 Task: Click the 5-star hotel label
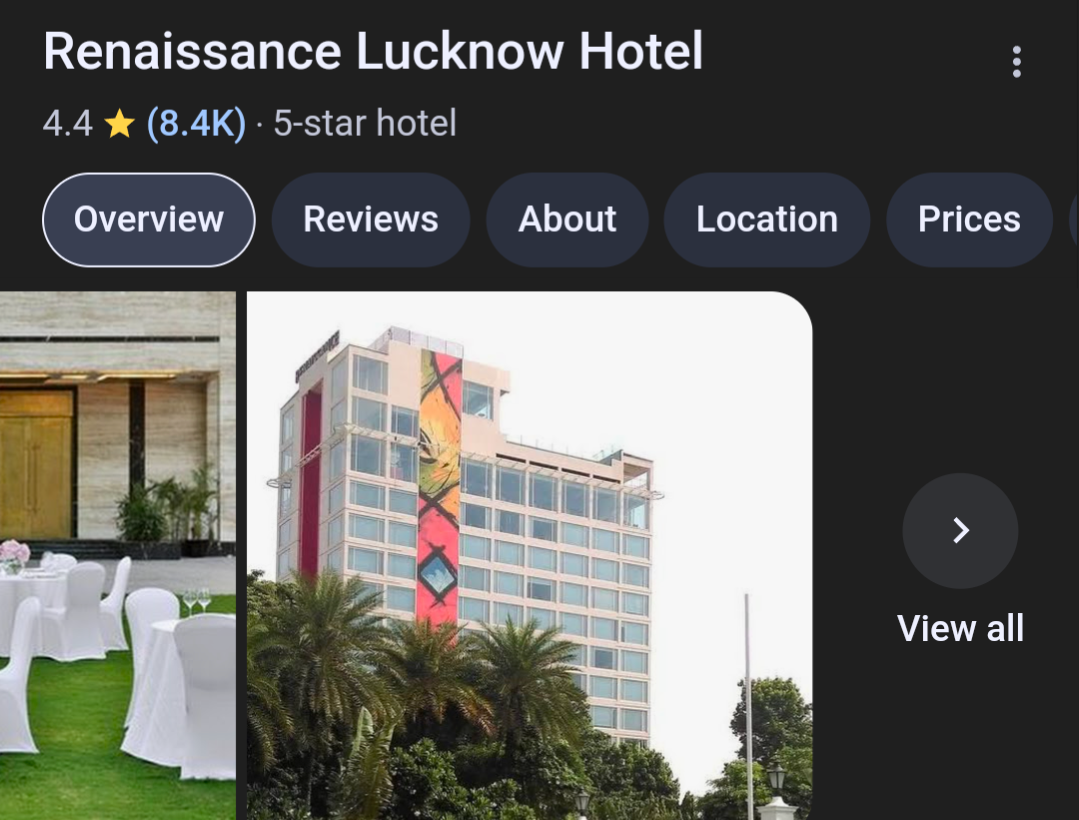click(x=365, y=124)
